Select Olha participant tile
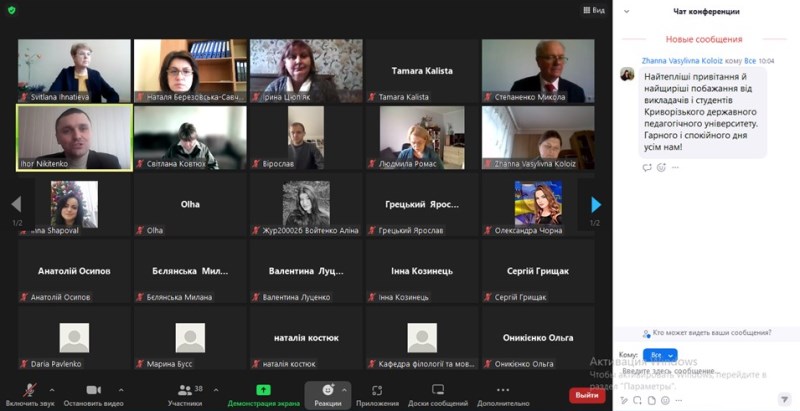The height and width of the screenshot is (411, 800). 190,204
